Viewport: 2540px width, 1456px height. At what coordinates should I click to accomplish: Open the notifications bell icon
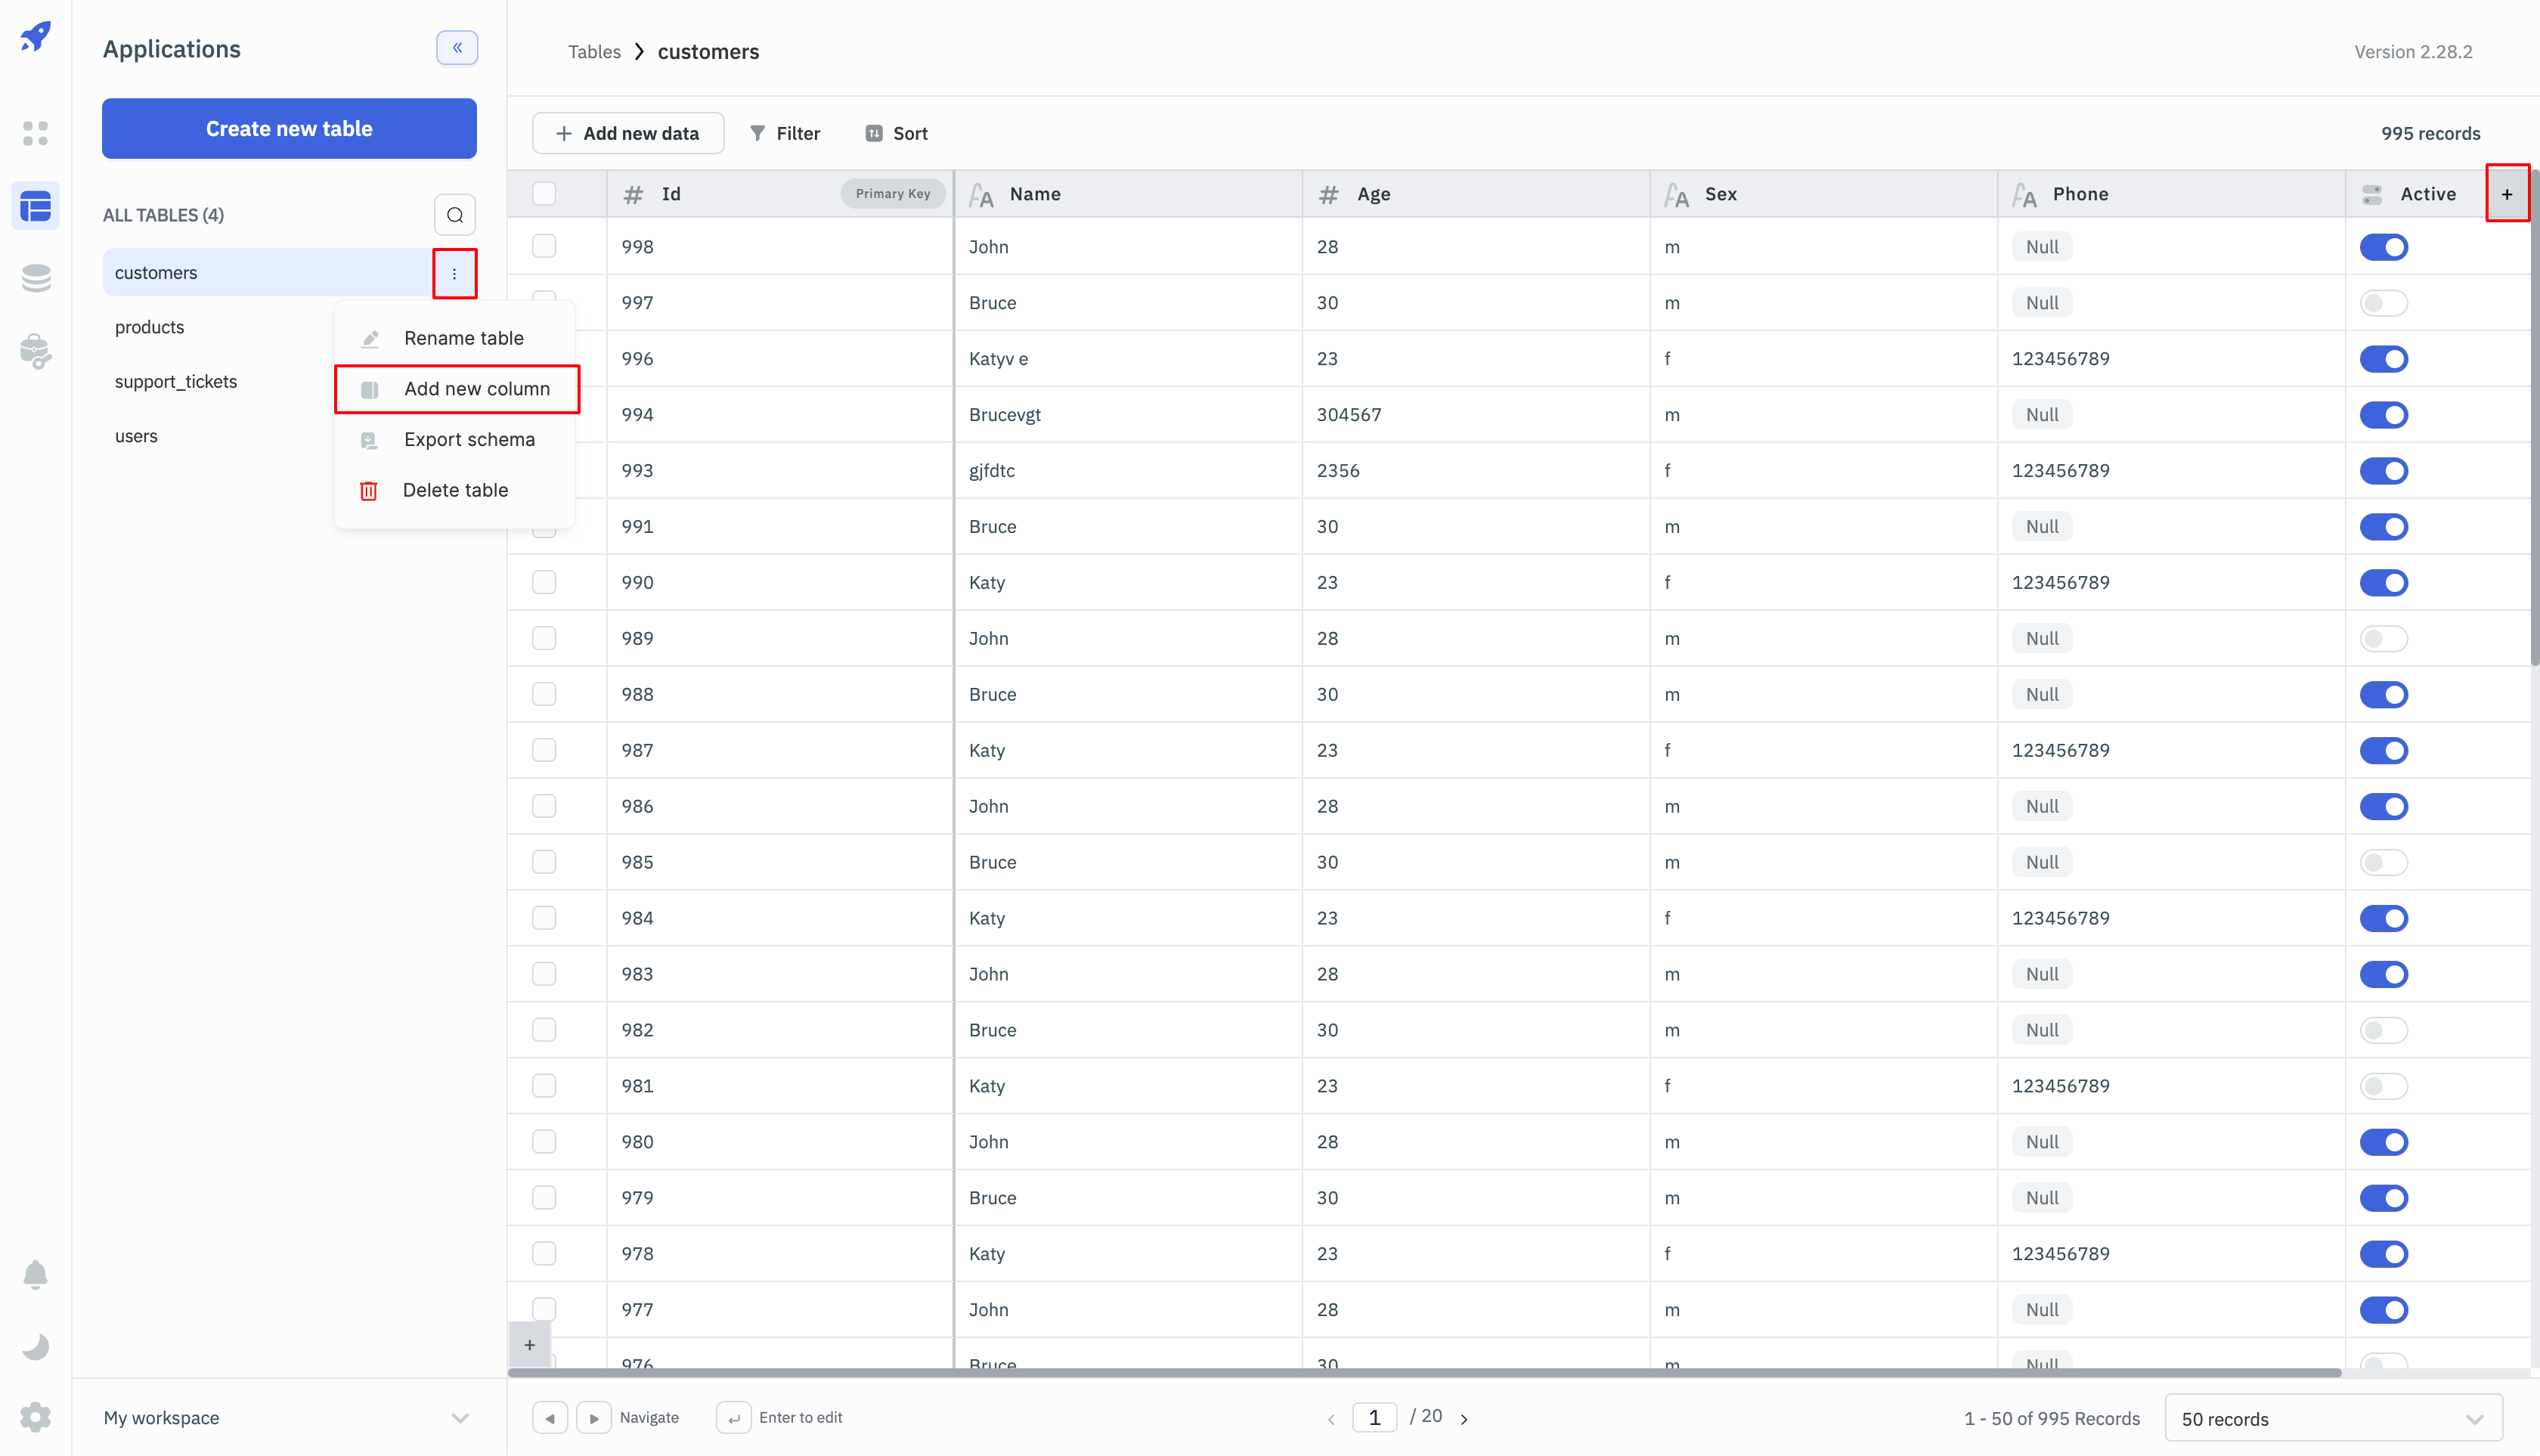(35, 1274)
